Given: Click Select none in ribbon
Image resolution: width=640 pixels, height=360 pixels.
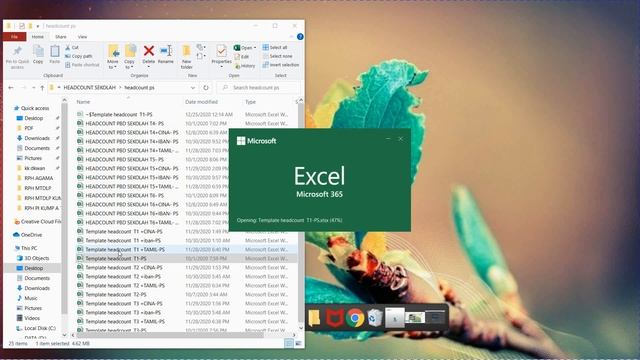Looking at the screenshot, I should click(278, 56).
